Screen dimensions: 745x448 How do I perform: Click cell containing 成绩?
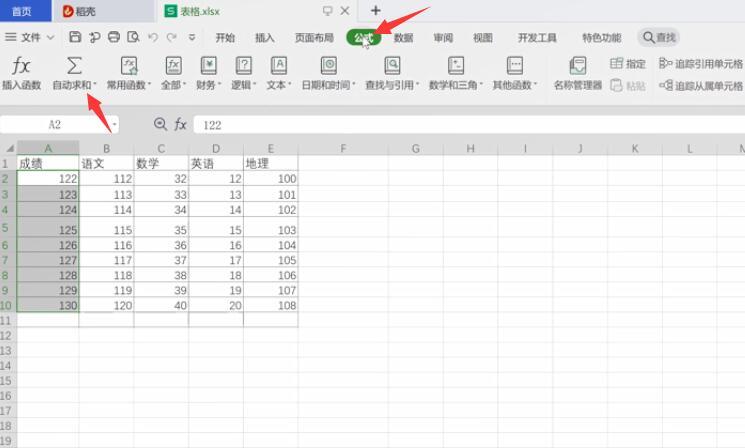click(48, 163)
